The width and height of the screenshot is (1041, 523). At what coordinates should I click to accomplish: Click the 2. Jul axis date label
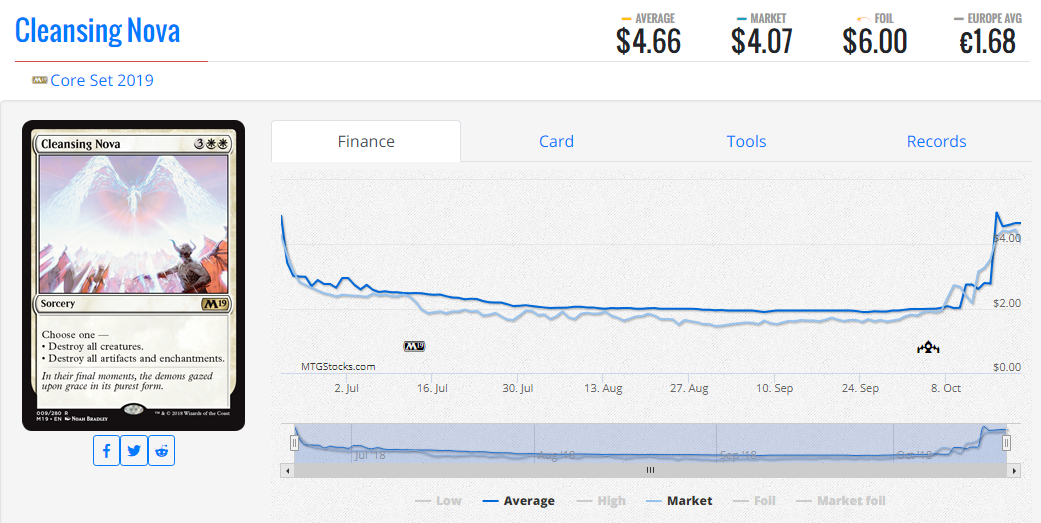(x=347, y=388)
